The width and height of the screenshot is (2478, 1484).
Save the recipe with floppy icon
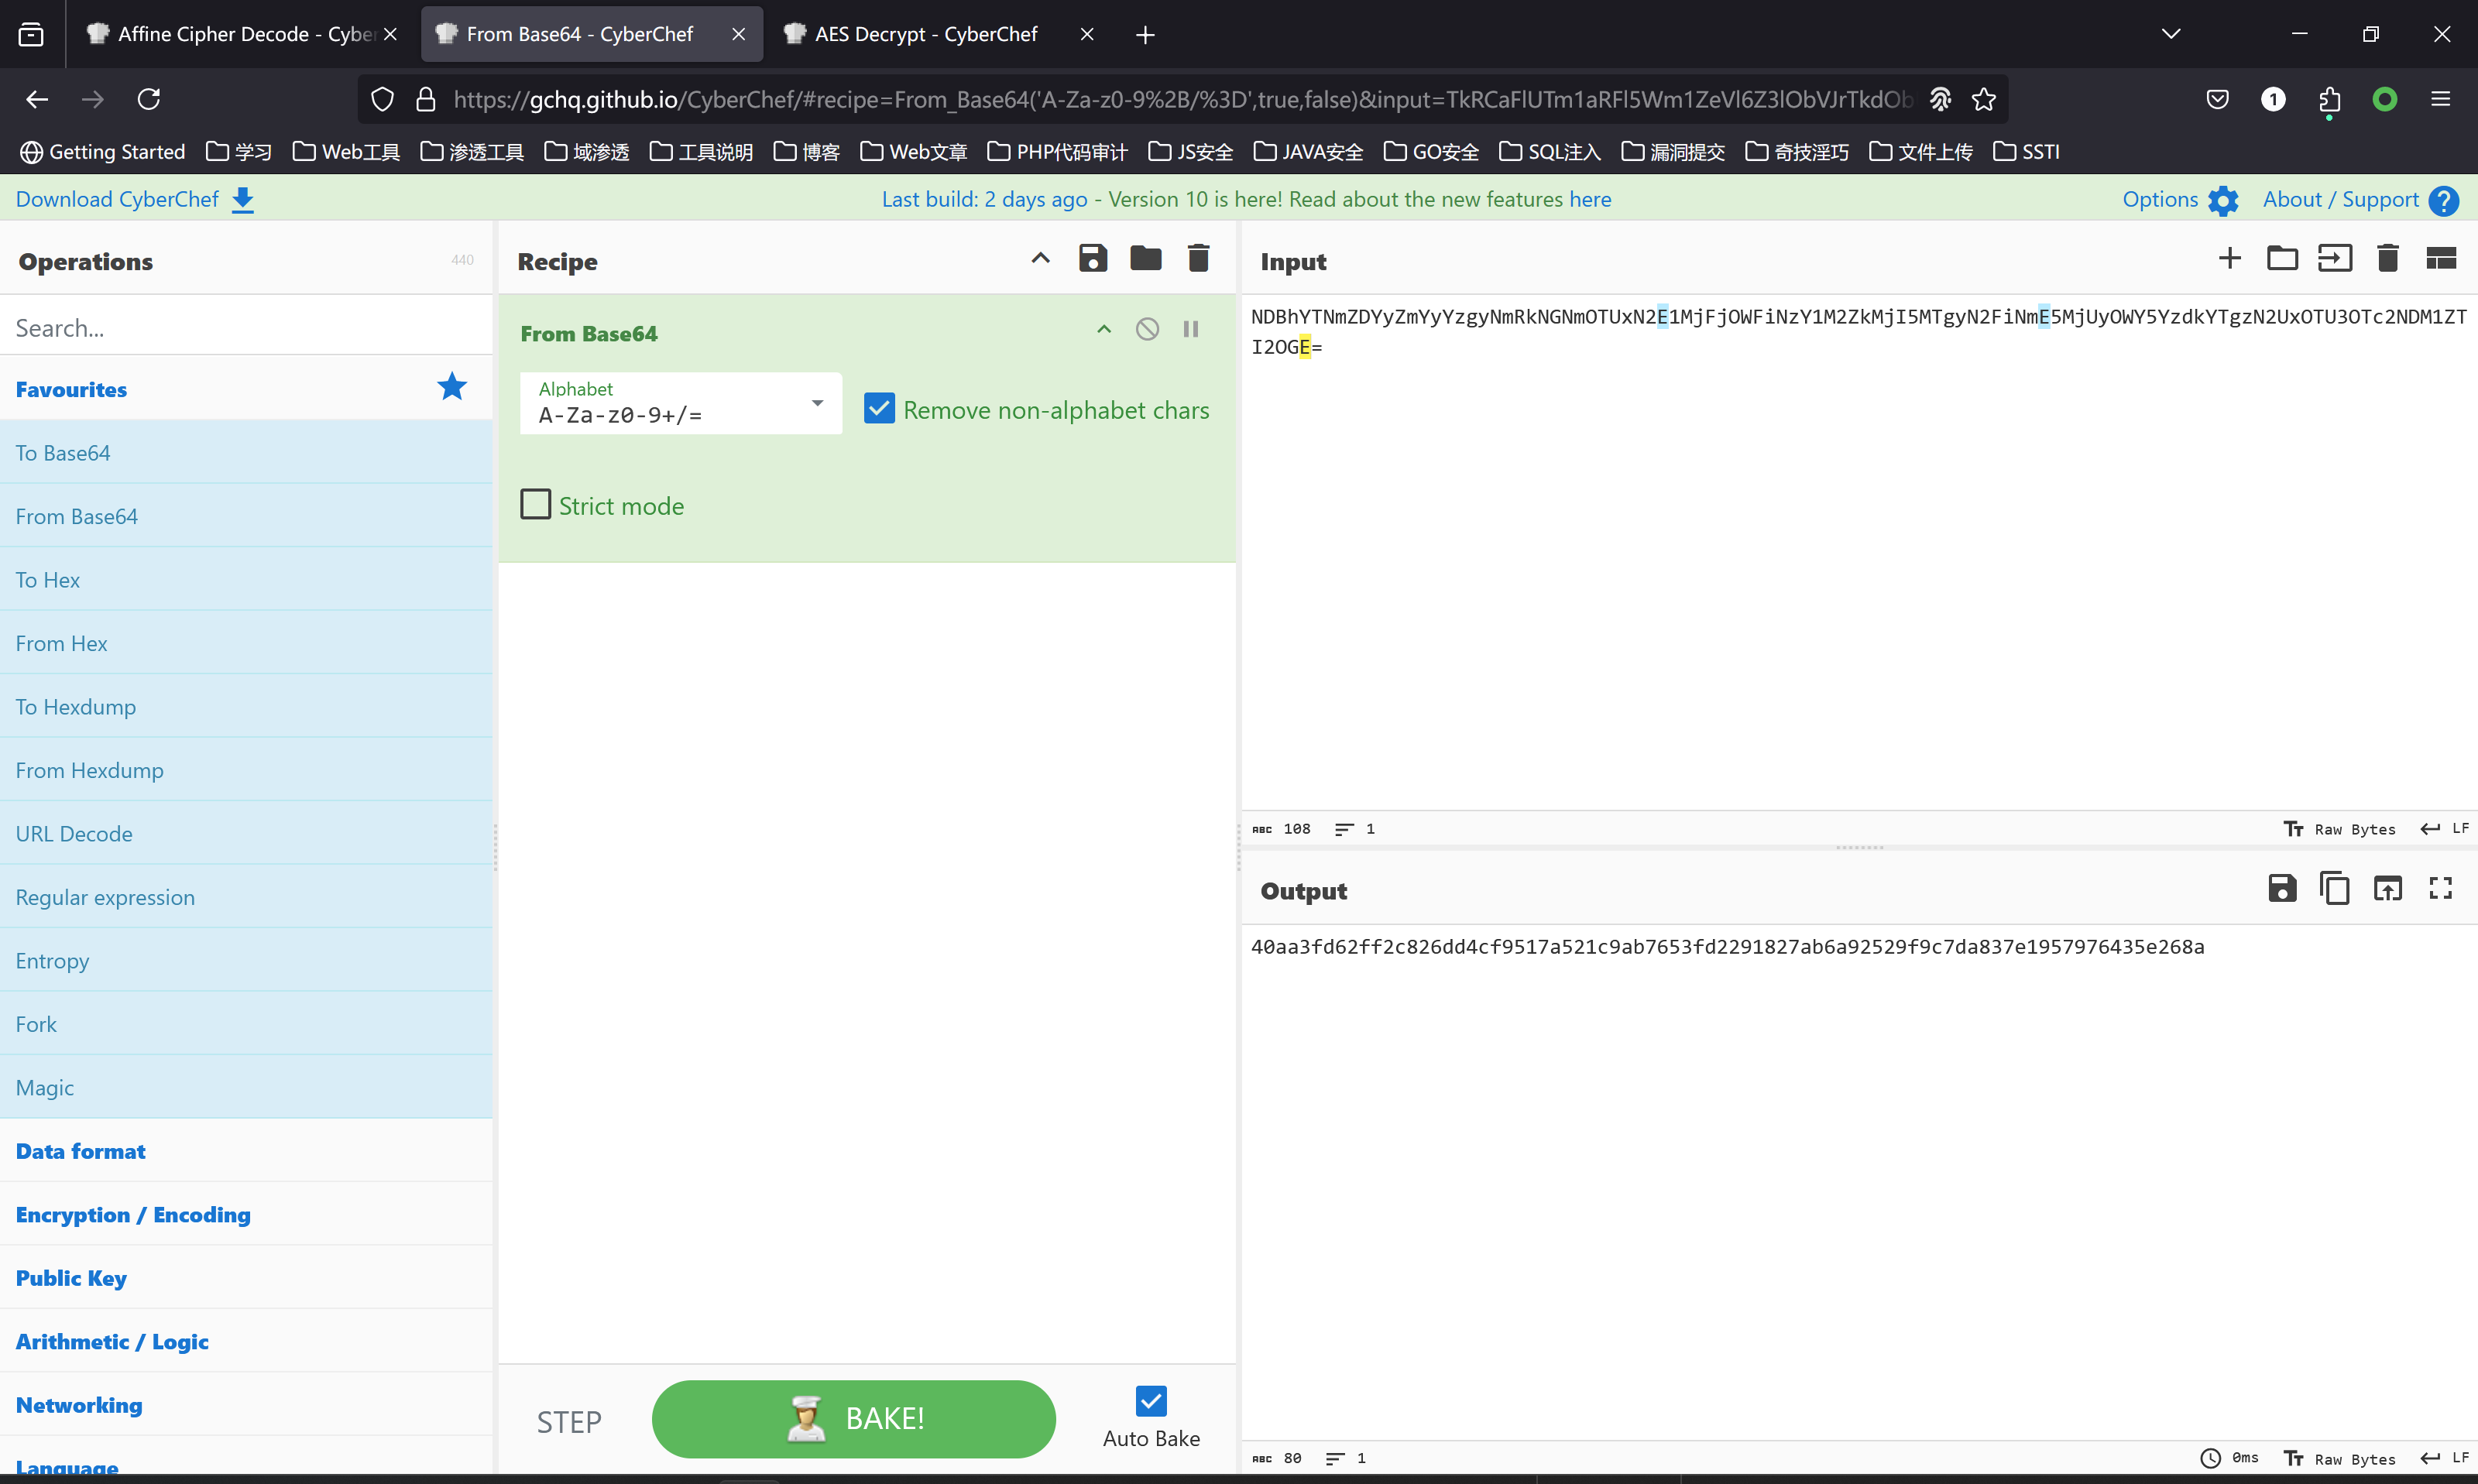click(1092, 259)
